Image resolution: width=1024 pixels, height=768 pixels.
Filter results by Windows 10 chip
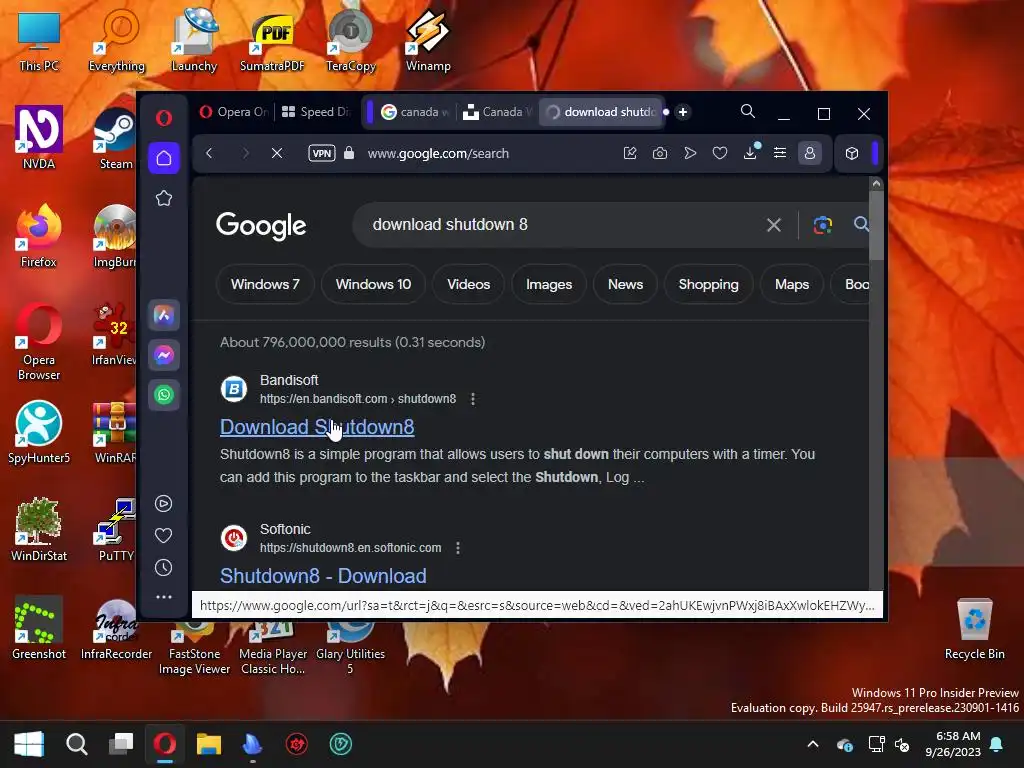(x=374, y=284)
